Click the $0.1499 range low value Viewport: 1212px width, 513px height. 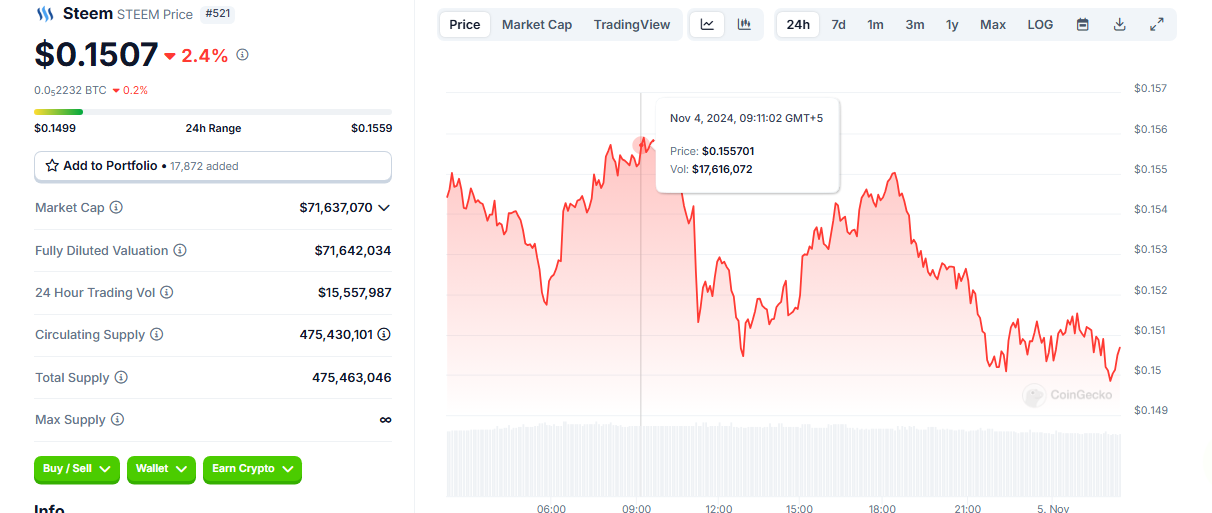coord(55,128)
